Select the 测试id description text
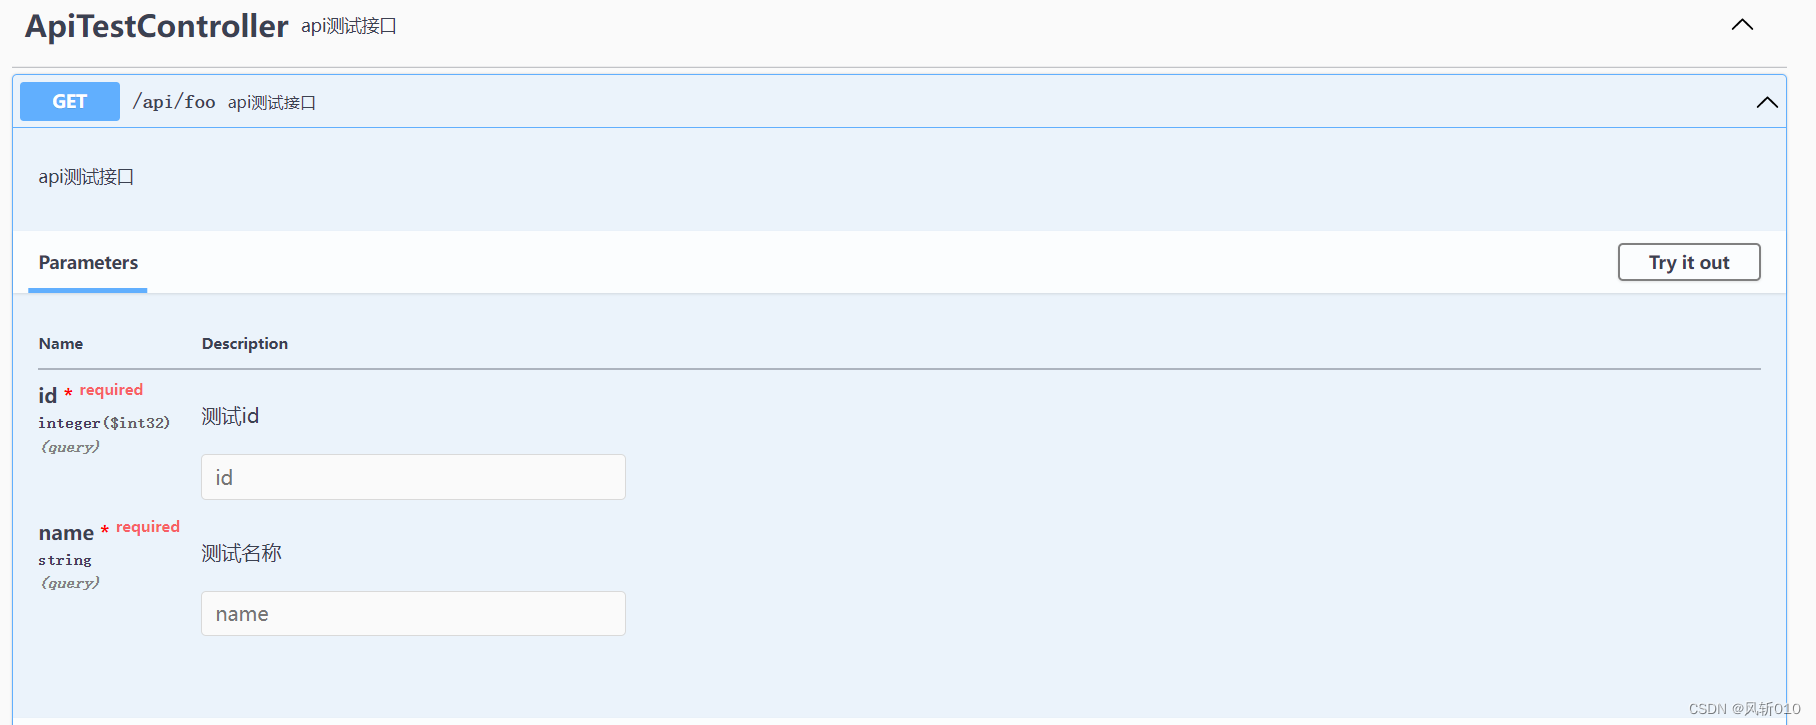The width and height of the screenshot is (1816, 725). coord(229,415)
